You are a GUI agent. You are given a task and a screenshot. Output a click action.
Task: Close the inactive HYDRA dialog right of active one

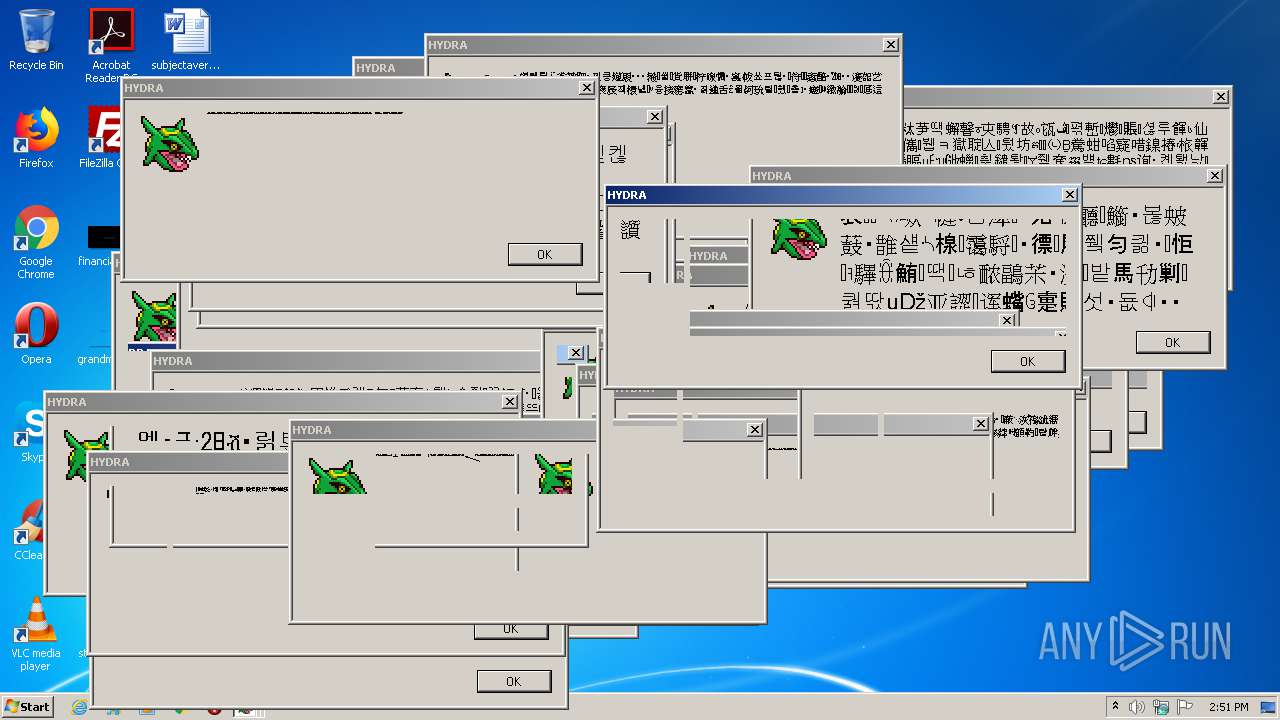(x=1215, y=176)
